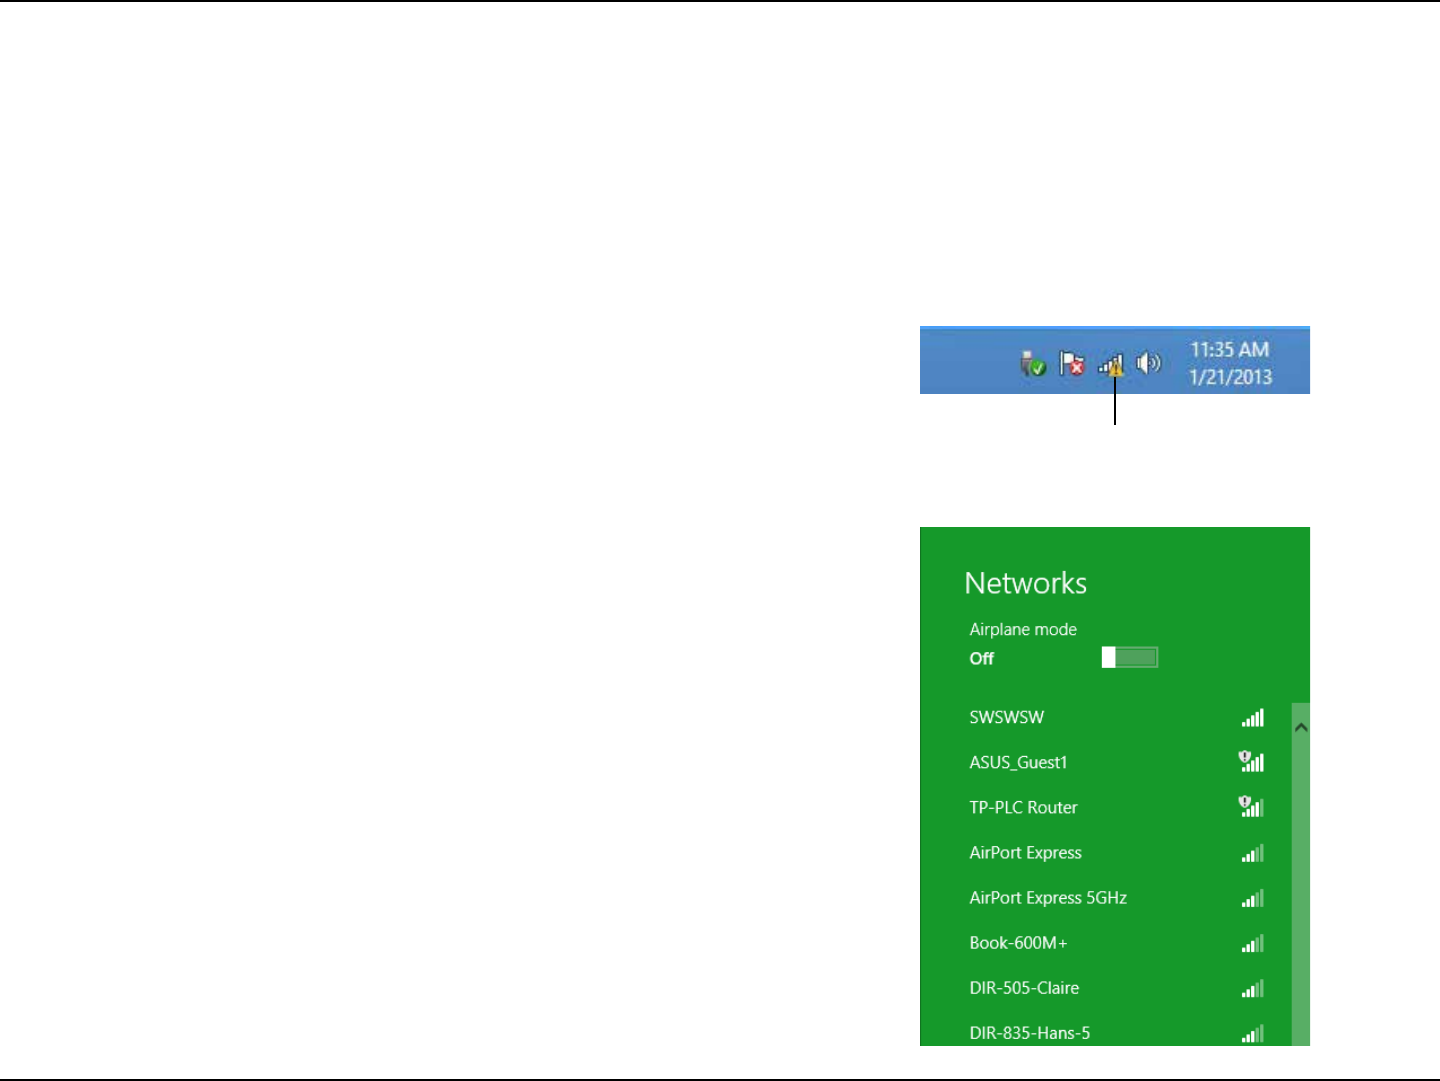Select the SWSWSW network

(x=1116, y=717)
